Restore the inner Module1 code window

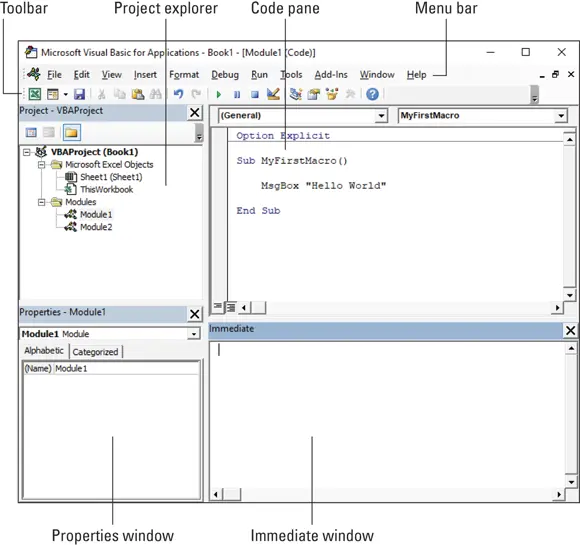click(555, 75)
